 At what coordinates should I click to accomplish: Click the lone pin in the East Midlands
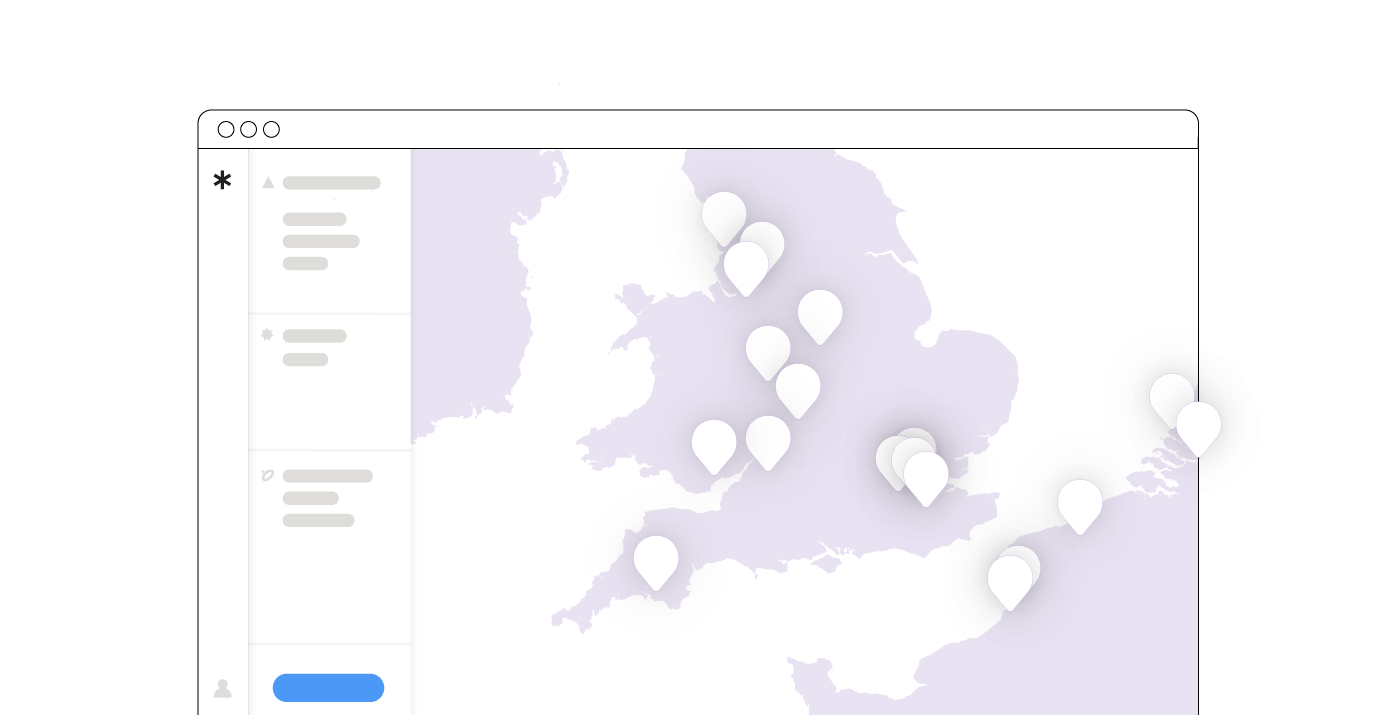820,317
